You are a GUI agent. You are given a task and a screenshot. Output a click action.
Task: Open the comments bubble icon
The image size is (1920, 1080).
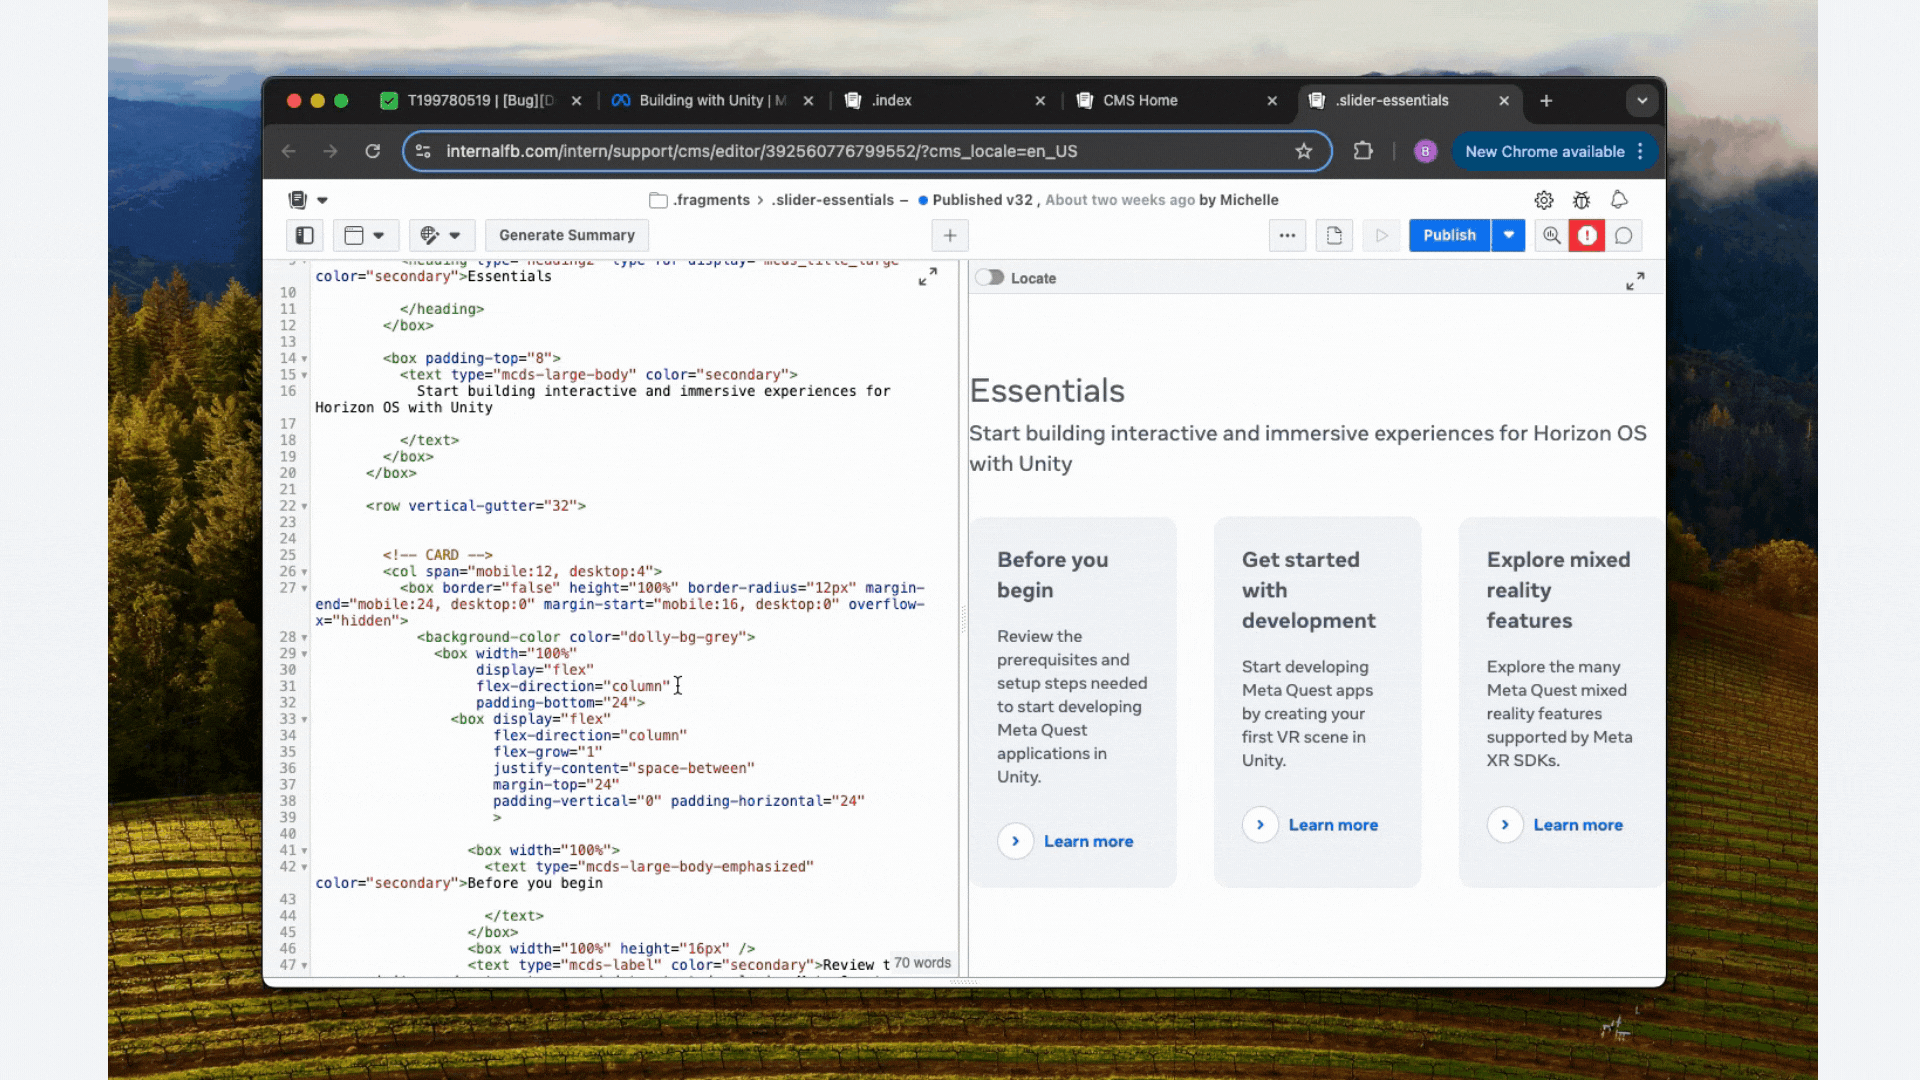(x=1624, y=236)
